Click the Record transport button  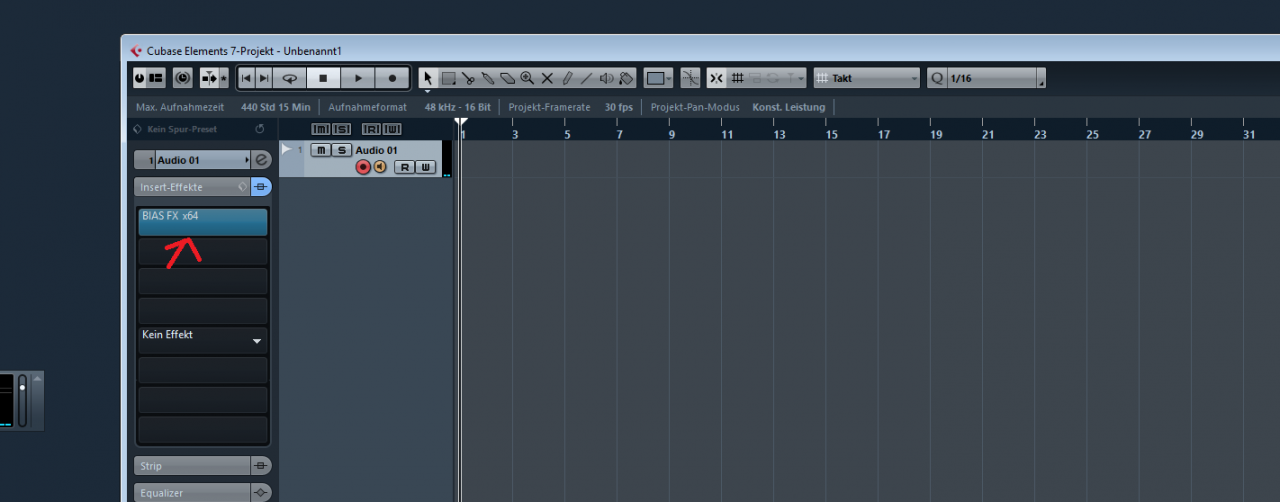coord(392,78)
